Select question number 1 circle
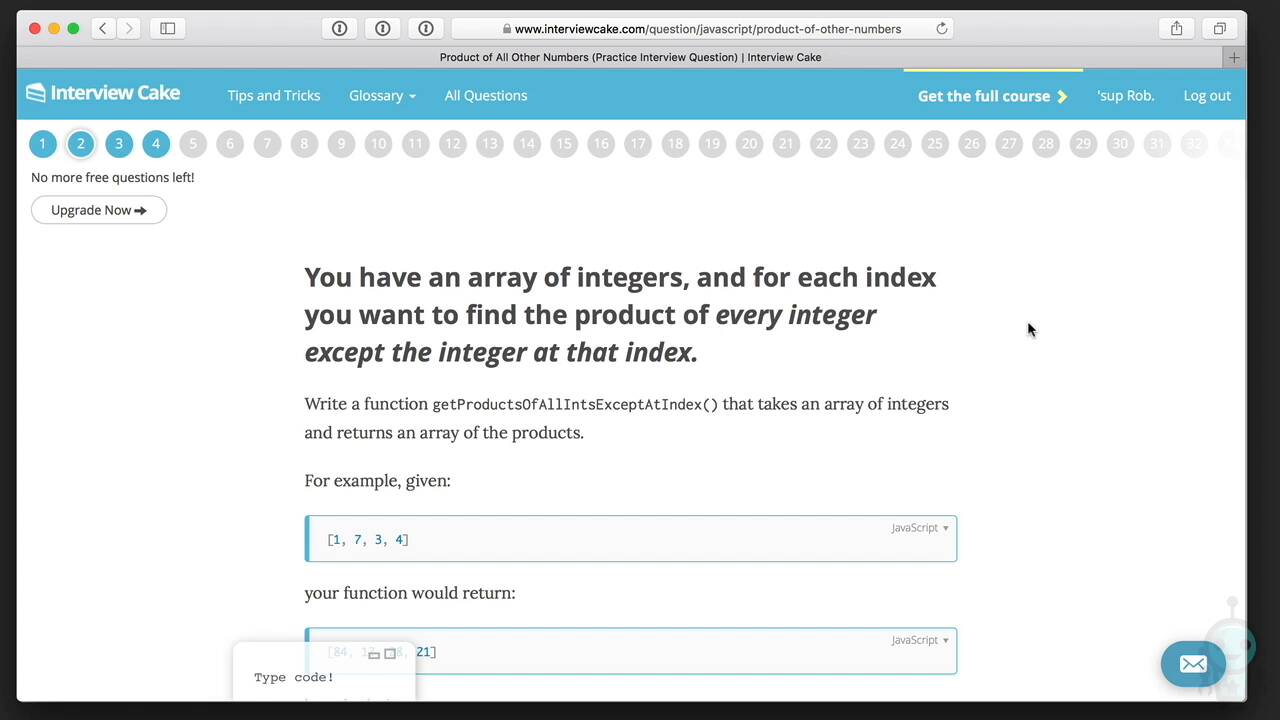The image size is (1280, 720). 43,144
